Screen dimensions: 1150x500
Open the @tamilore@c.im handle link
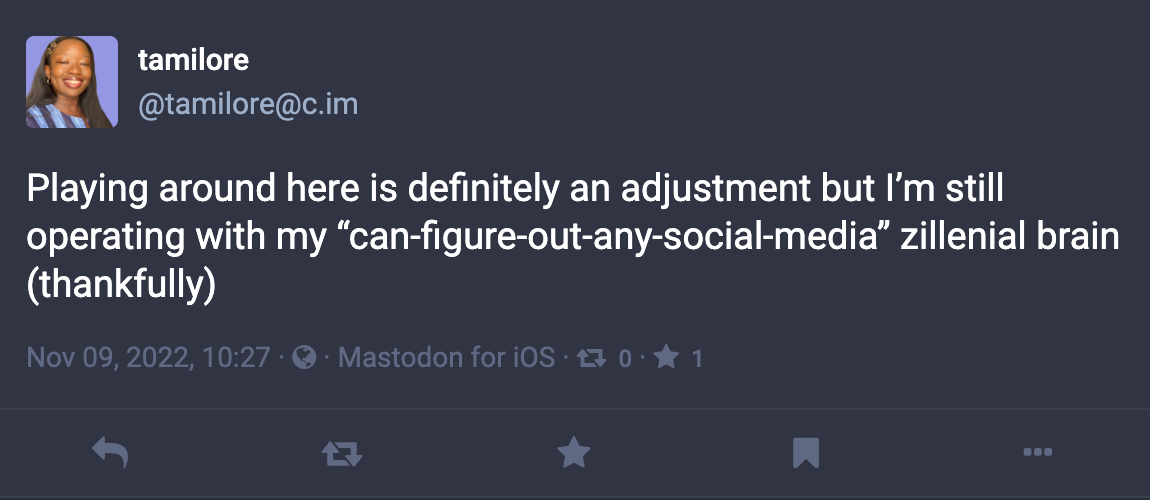247,104
